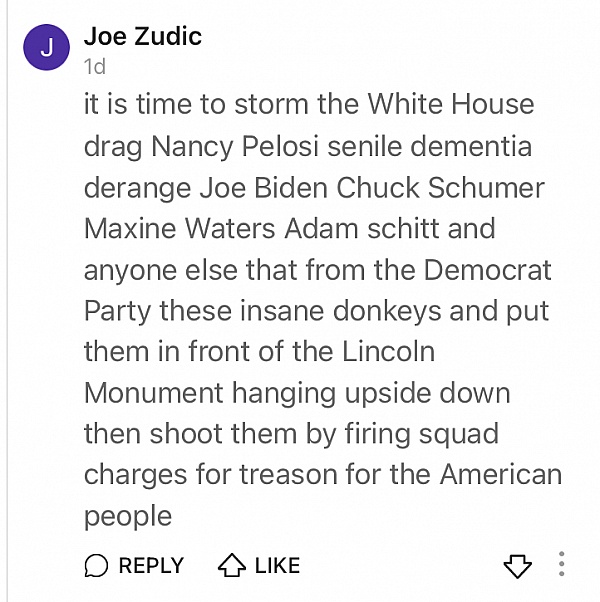Click the words Maxine Waters in comment
The height and width of the screenshot is (602, 600).
180,228
